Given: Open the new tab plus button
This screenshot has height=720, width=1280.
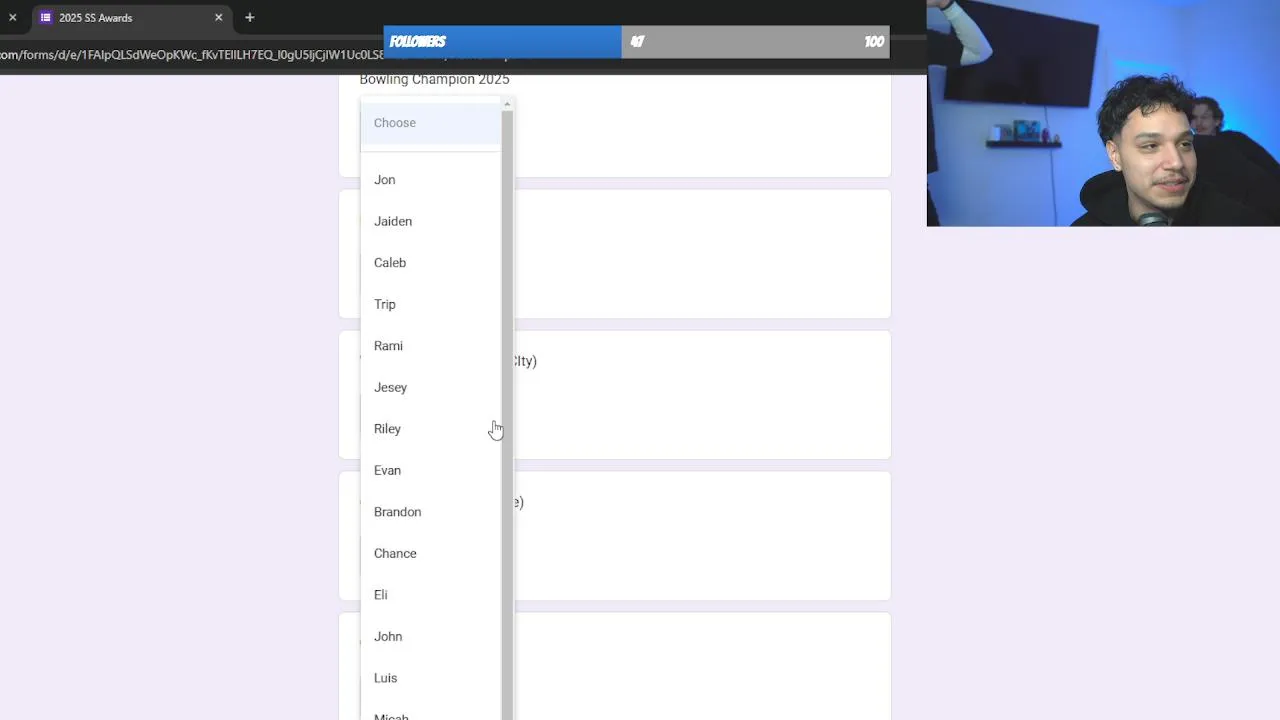Looking at the screenshot, I should [250, 17].
